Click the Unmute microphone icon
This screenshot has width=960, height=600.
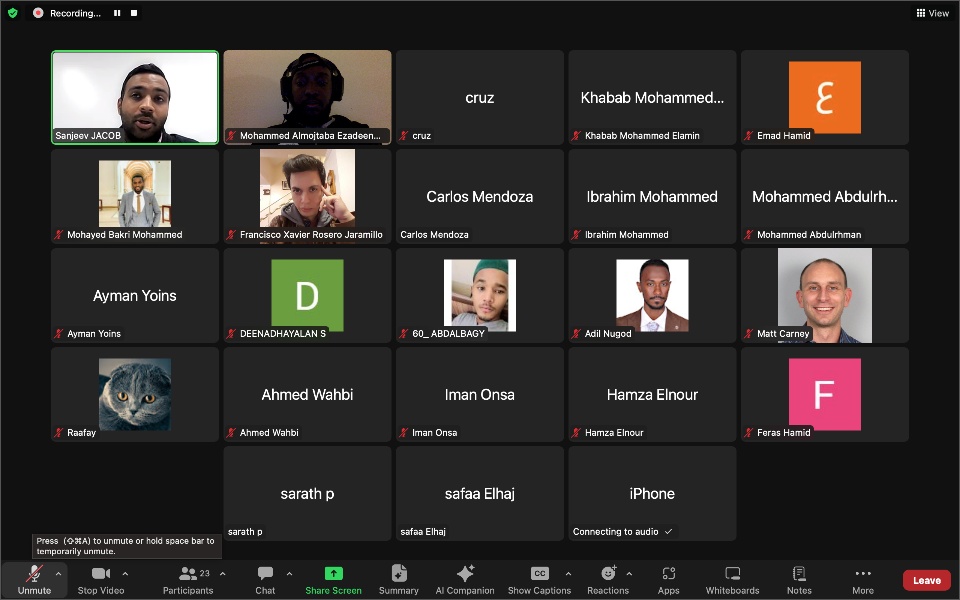(x=34, y=574)
